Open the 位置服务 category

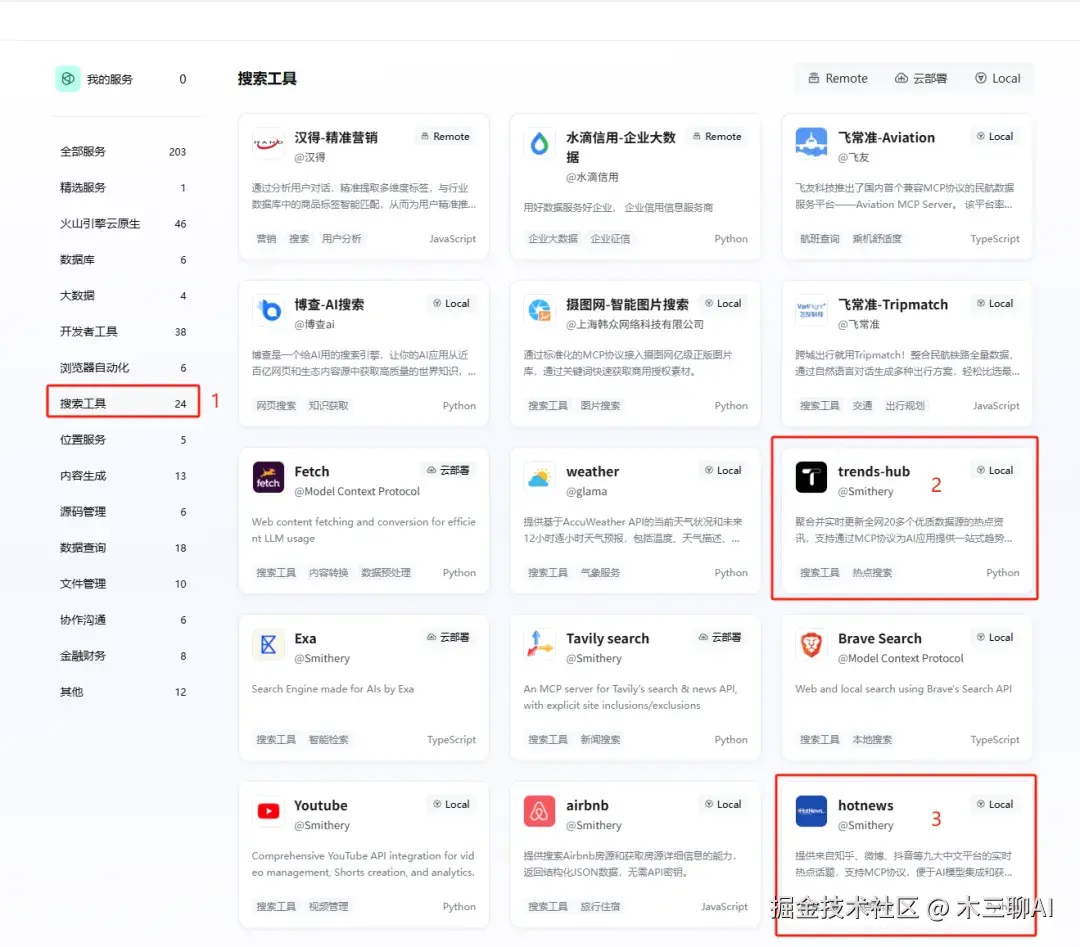pos(123,440)
